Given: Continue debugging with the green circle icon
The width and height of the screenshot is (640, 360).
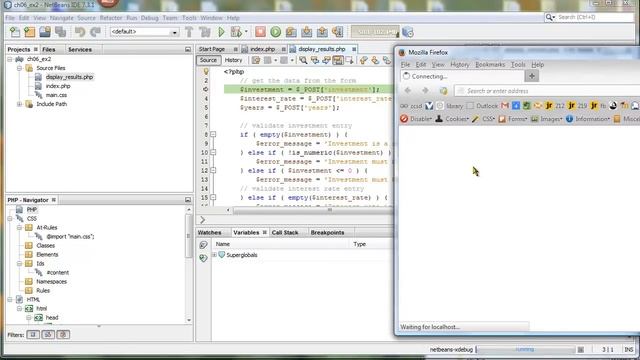Looking at the screenshot, I should tap(276, 32).
